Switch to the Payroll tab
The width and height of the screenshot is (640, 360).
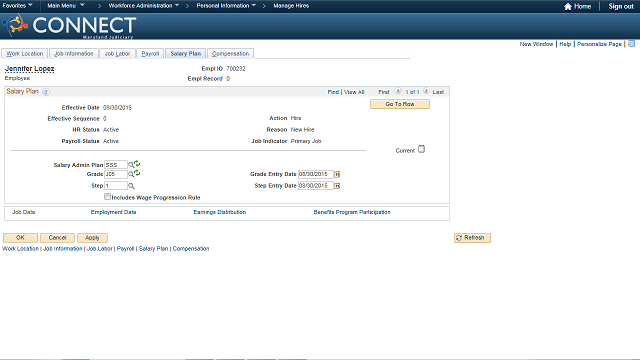click(150, 53)
